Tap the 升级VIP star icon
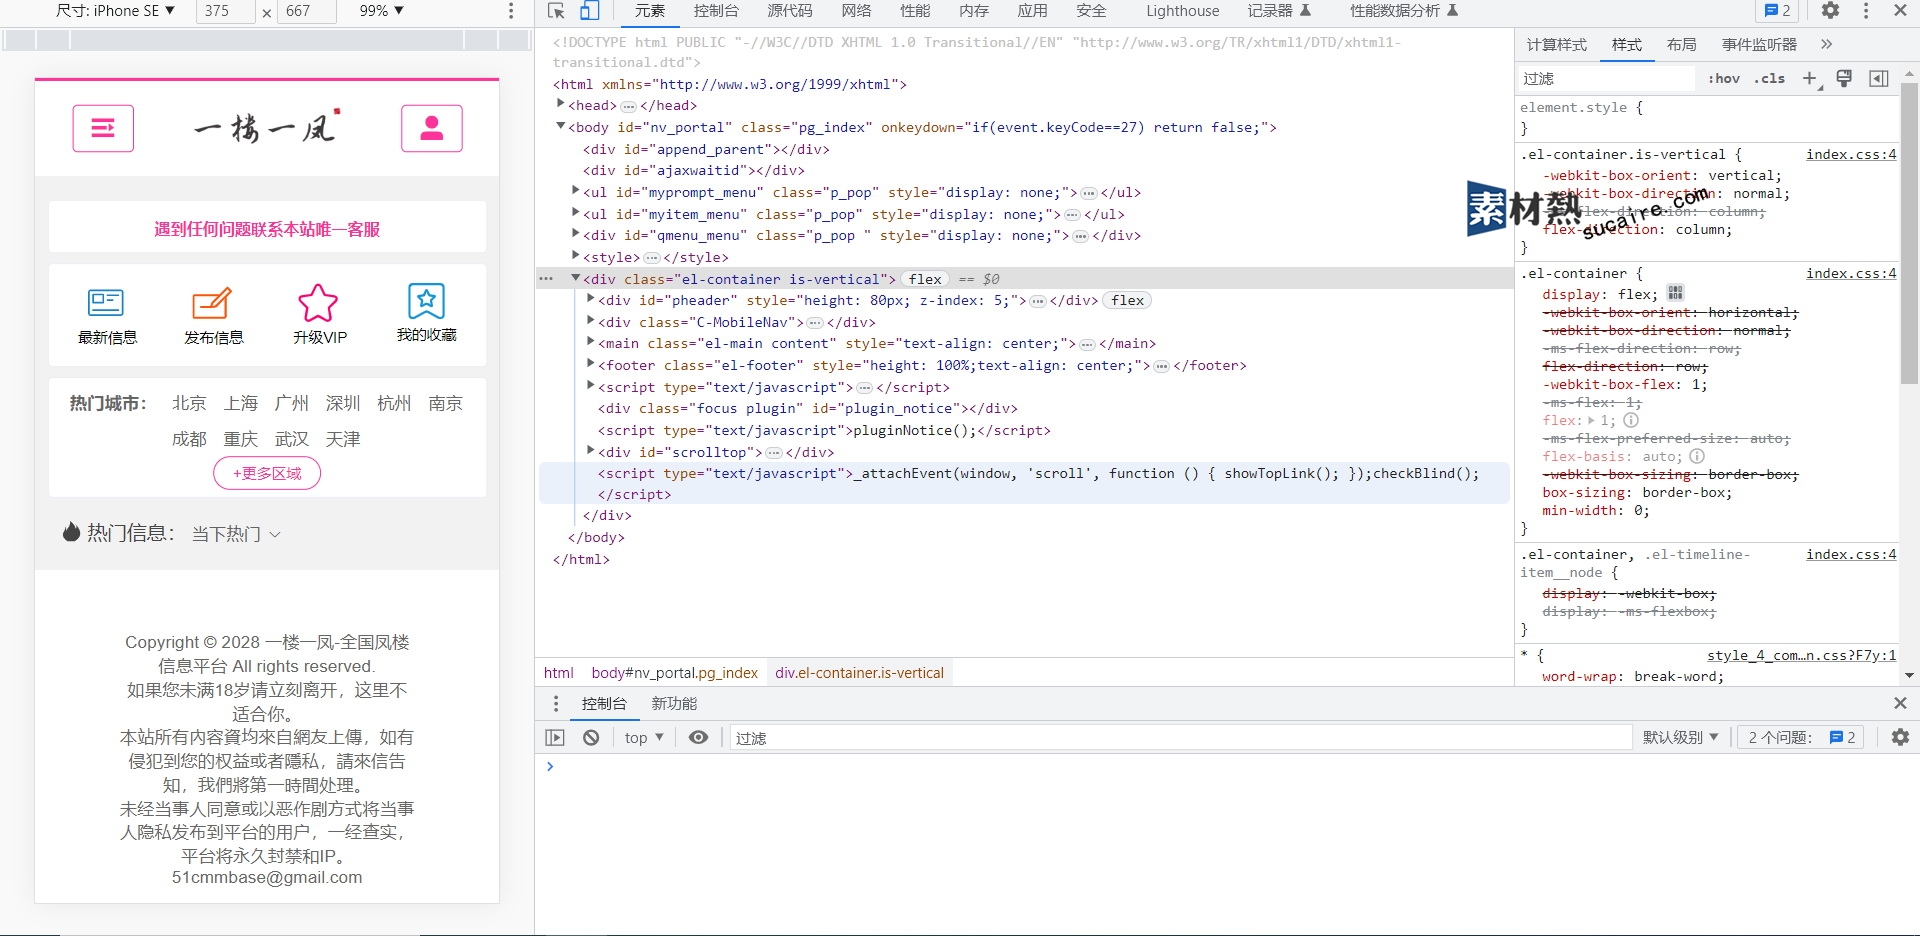 click(318, 302)
